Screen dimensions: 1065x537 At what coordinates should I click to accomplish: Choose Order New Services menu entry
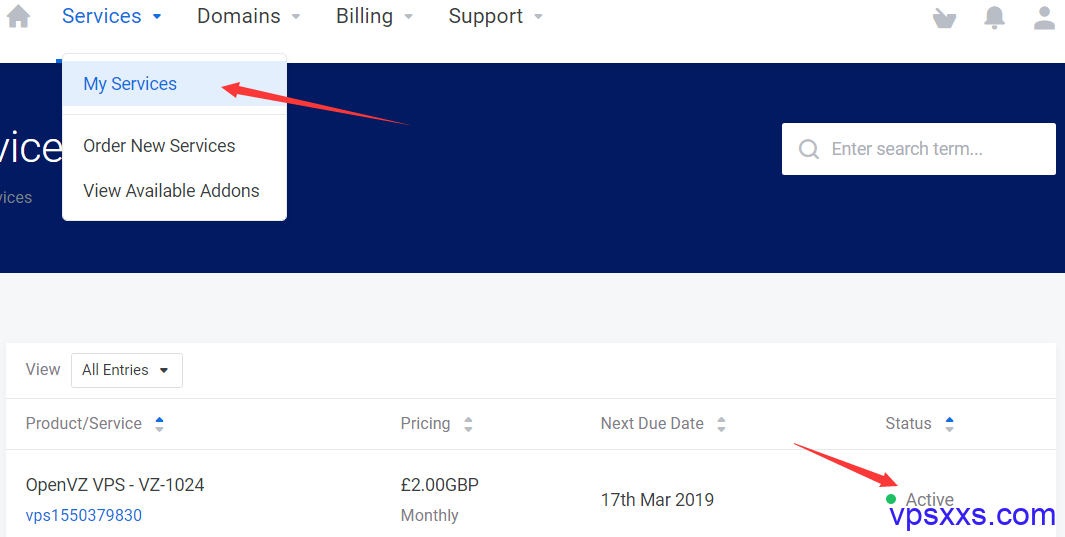(x=159, y=145)
